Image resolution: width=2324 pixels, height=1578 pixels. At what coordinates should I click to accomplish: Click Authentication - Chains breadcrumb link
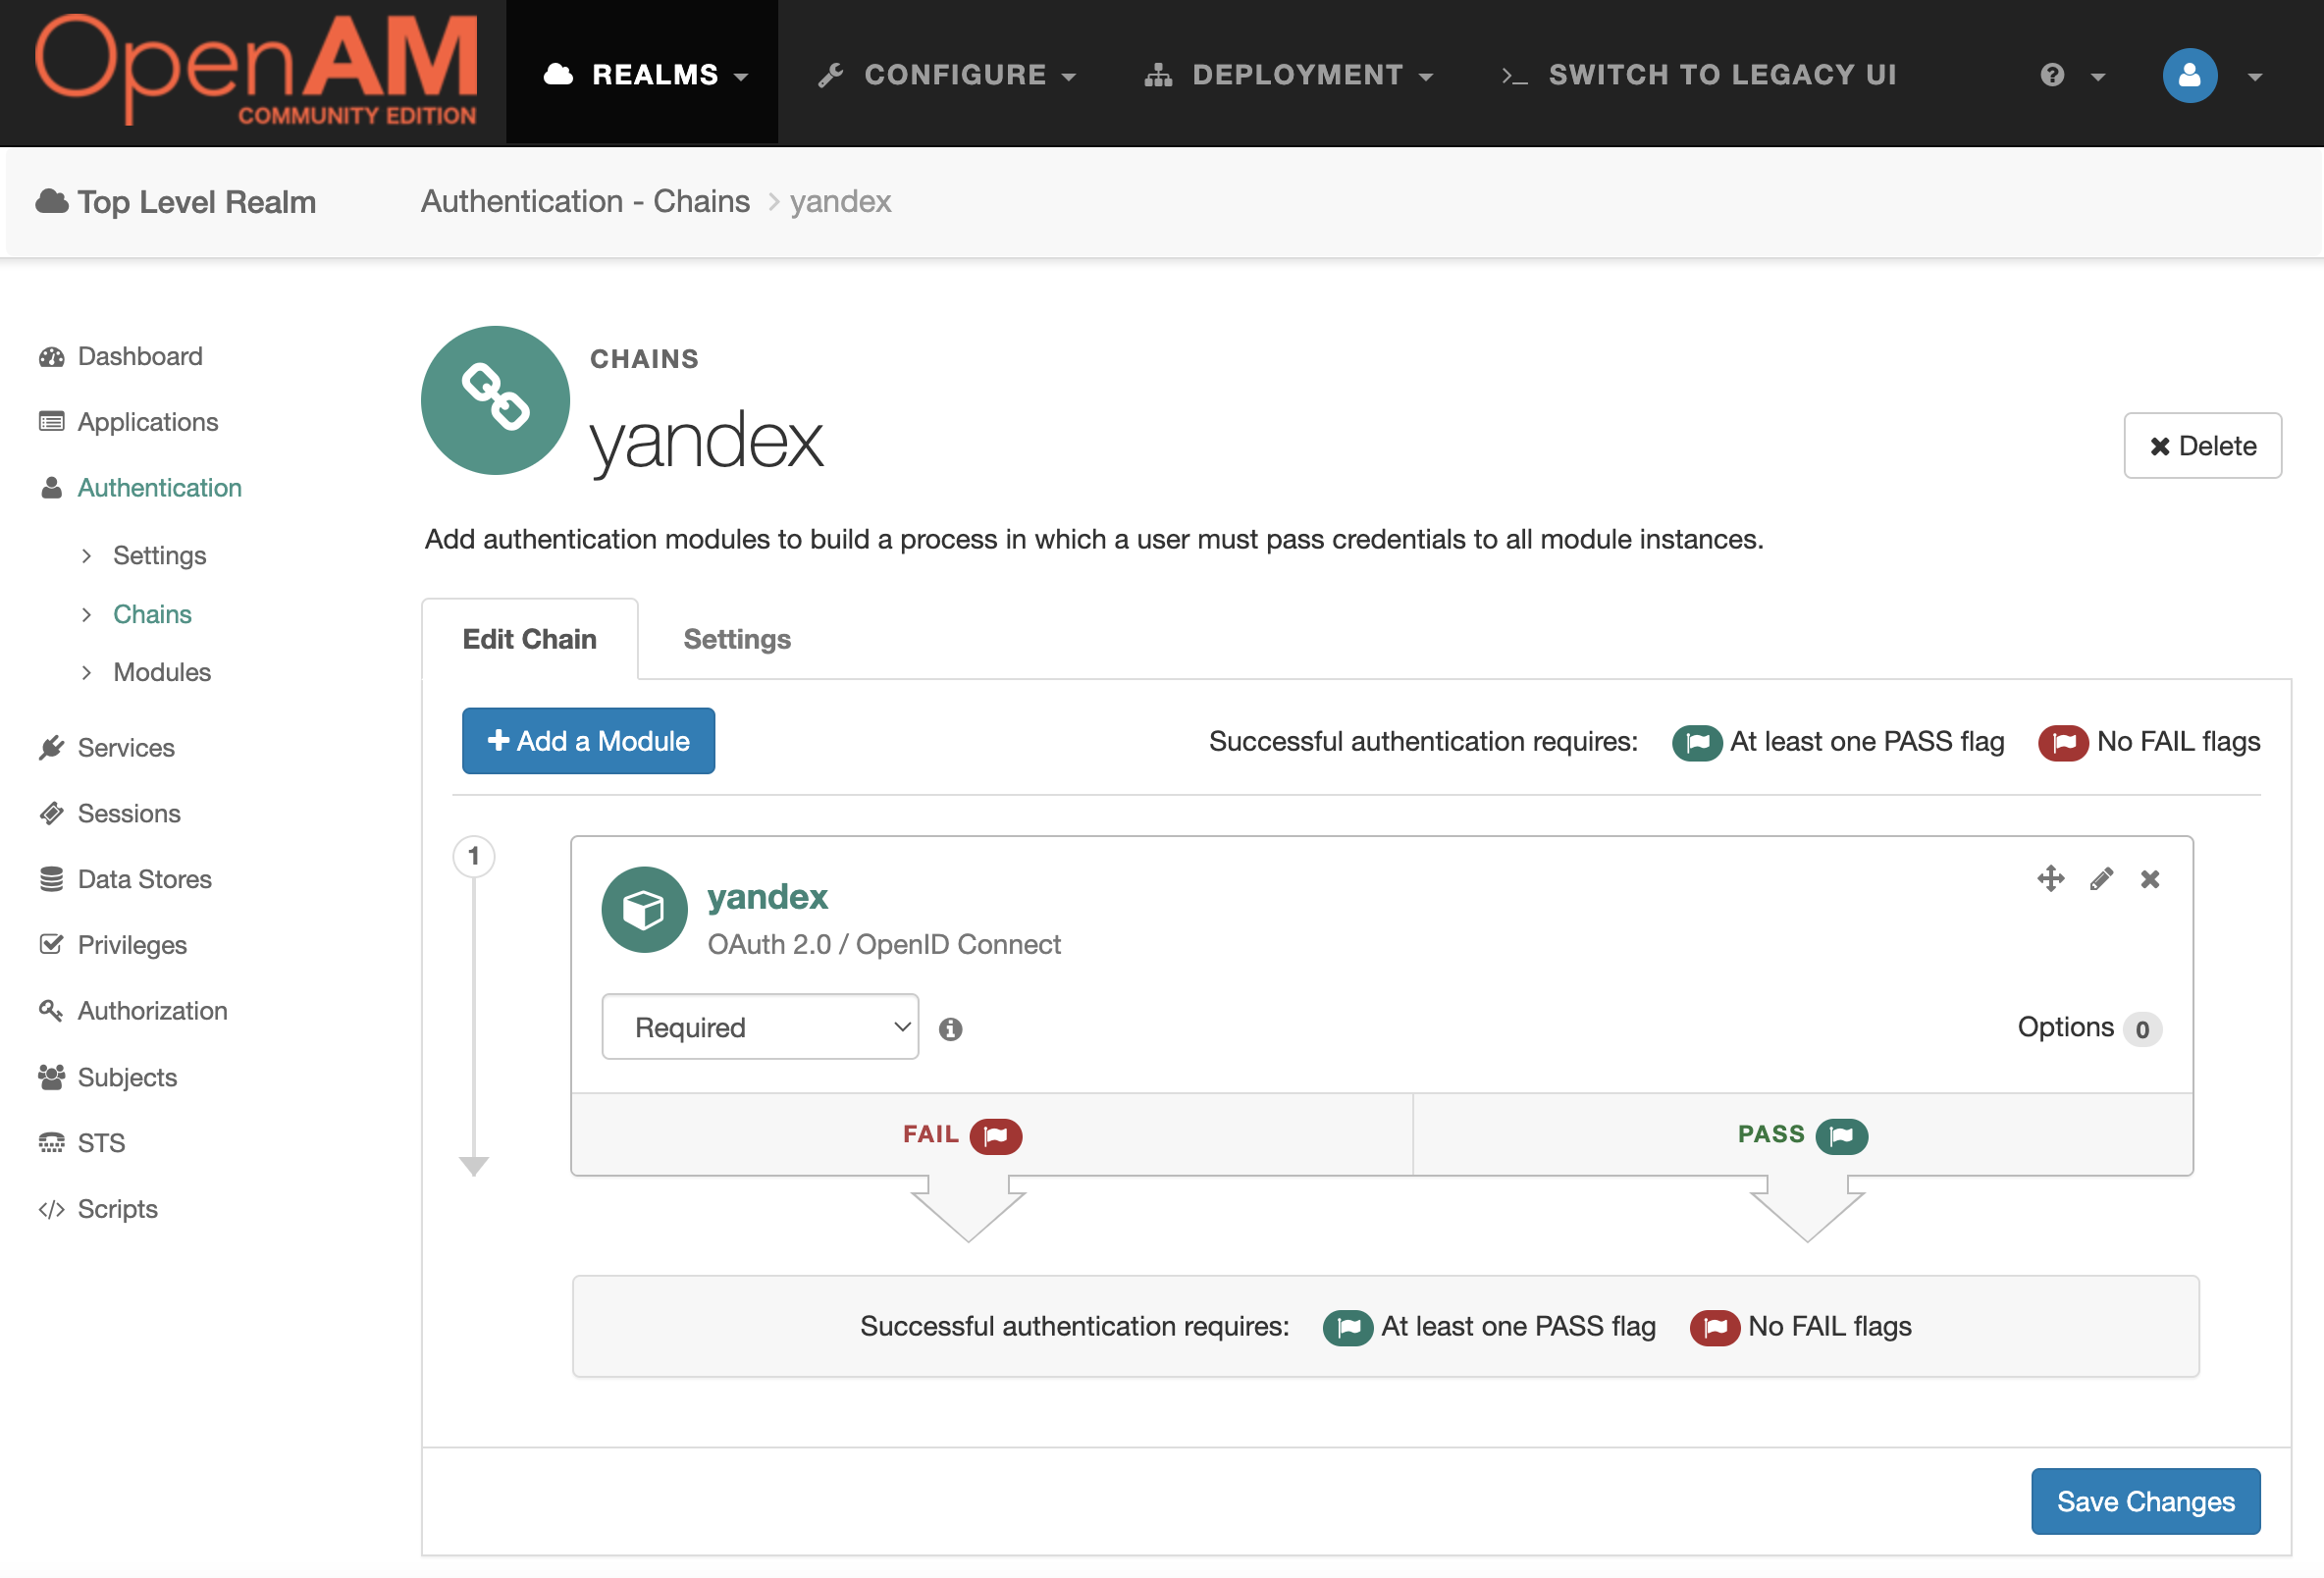tap(585, 201)
